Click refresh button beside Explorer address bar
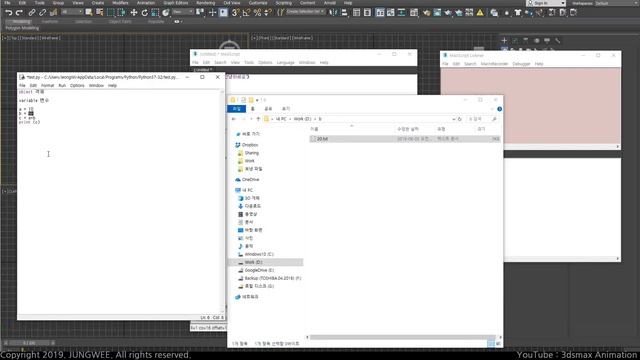Viewport: 640px width, 360px height. (x=460, y=119)
